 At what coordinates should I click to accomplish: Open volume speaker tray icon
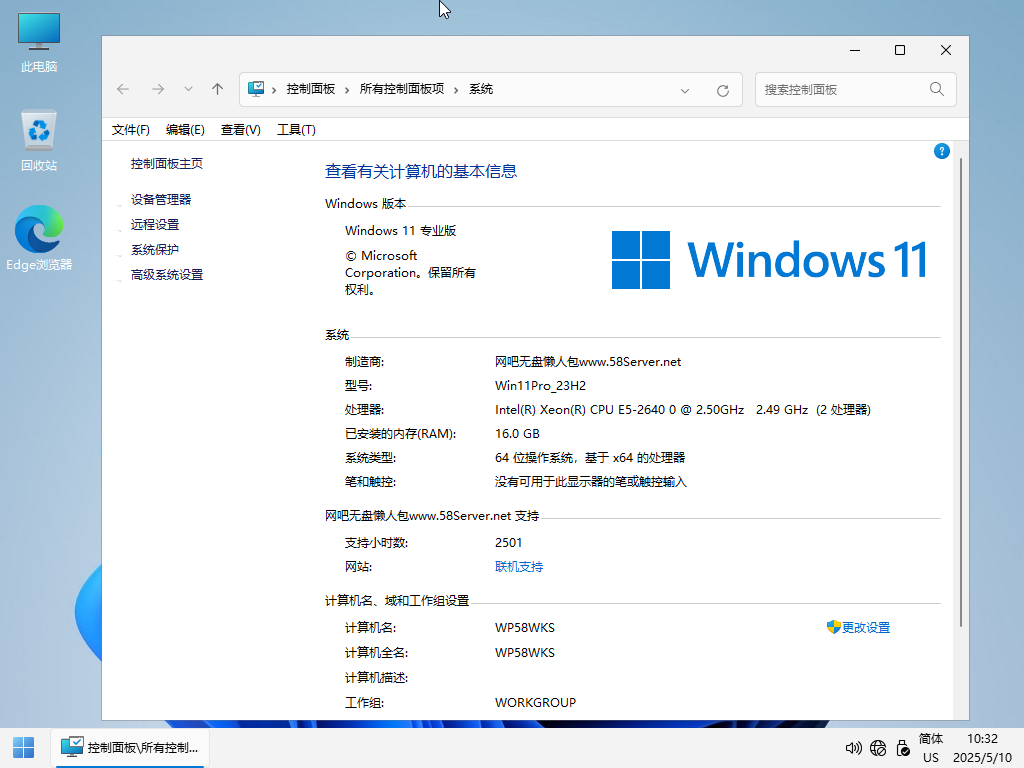click(x=853, y=748)
